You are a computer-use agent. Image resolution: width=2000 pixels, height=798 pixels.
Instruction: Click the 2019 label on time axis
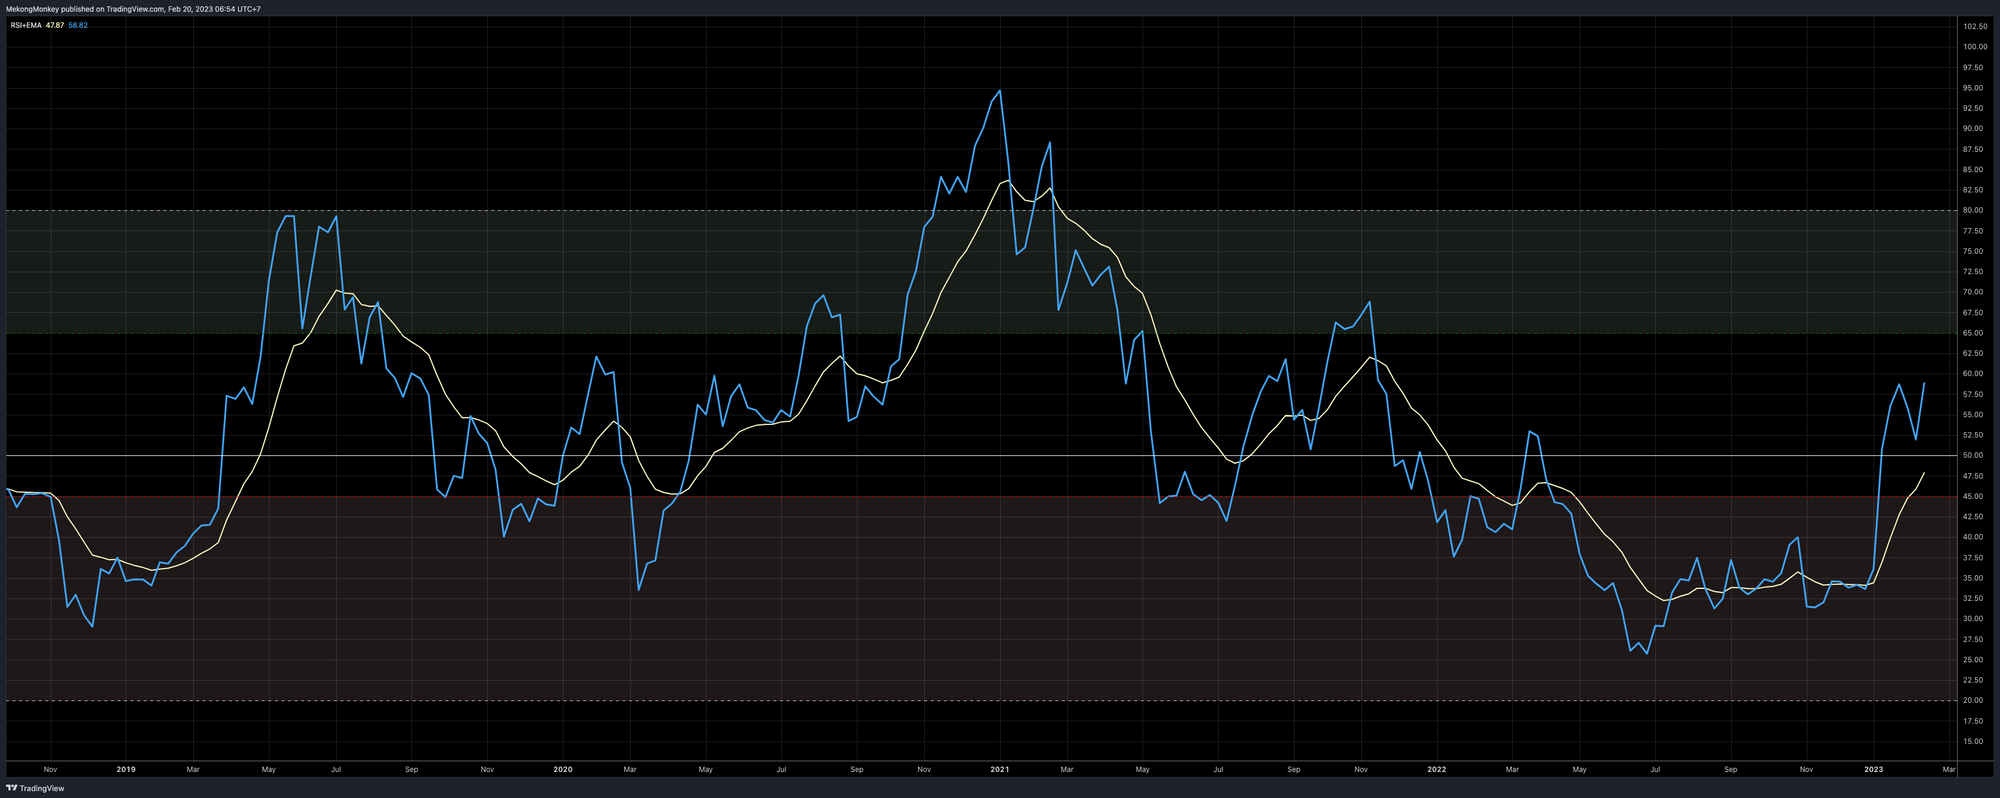tap(126, 770)
